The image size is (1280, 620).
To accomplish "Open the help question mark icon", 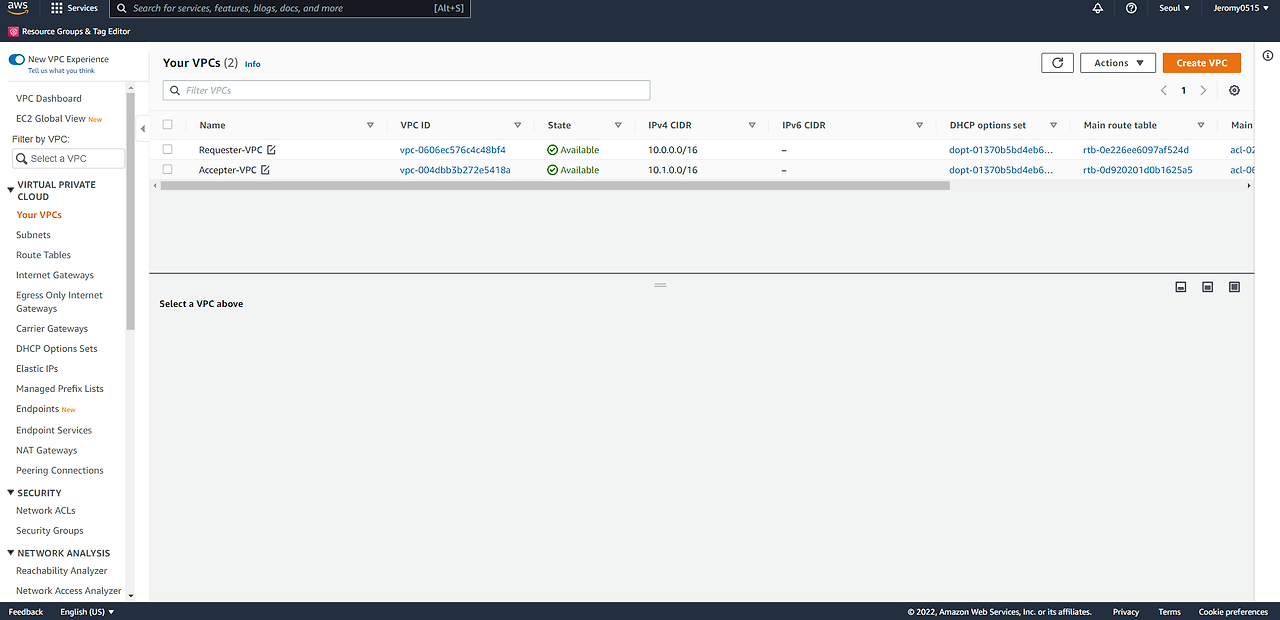I will tap(1131, 8).
